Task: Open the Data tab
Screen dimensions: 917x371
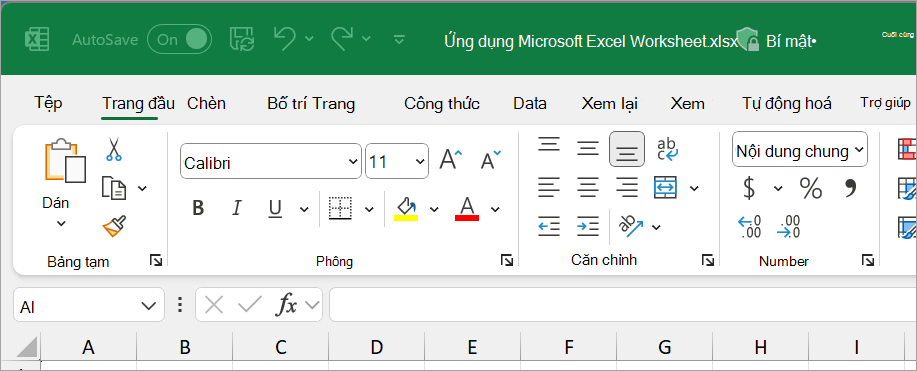Action: [530, 104]
